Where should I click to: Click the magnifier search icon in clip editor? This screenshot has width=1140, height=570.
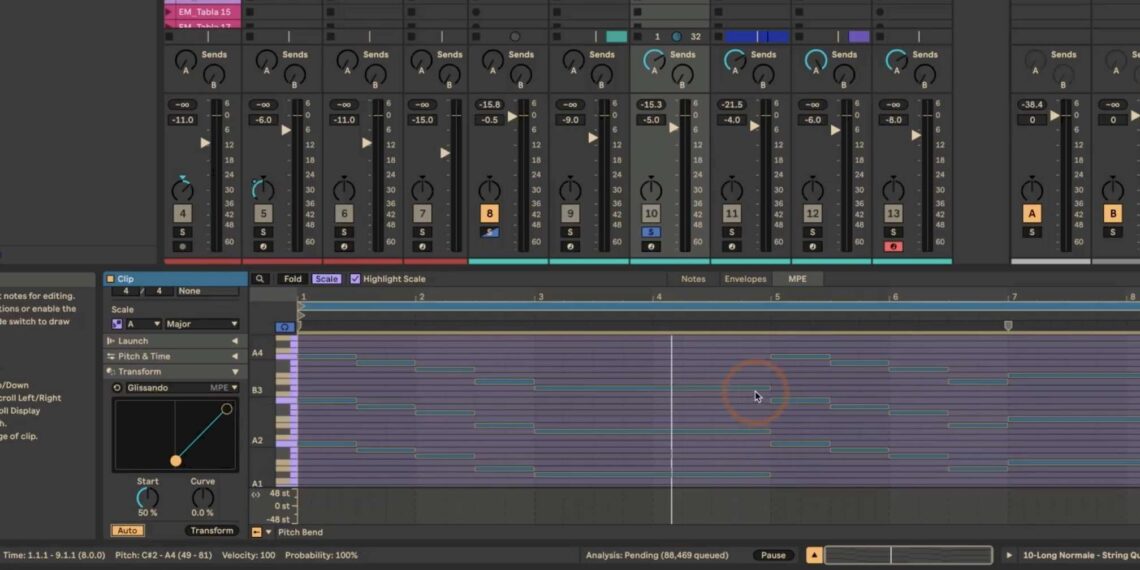coord(260,279)
